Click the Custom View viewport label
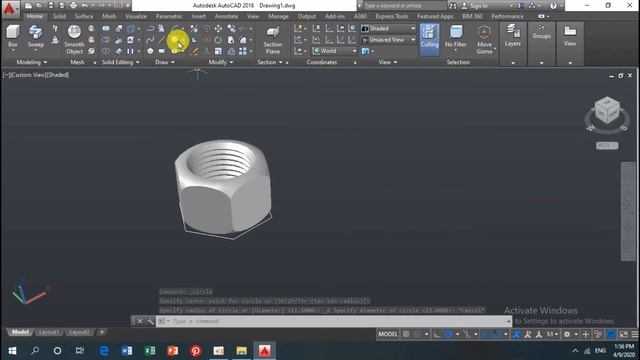The height and width of the screenshot is (360, 640). click(x=29, y=75)
